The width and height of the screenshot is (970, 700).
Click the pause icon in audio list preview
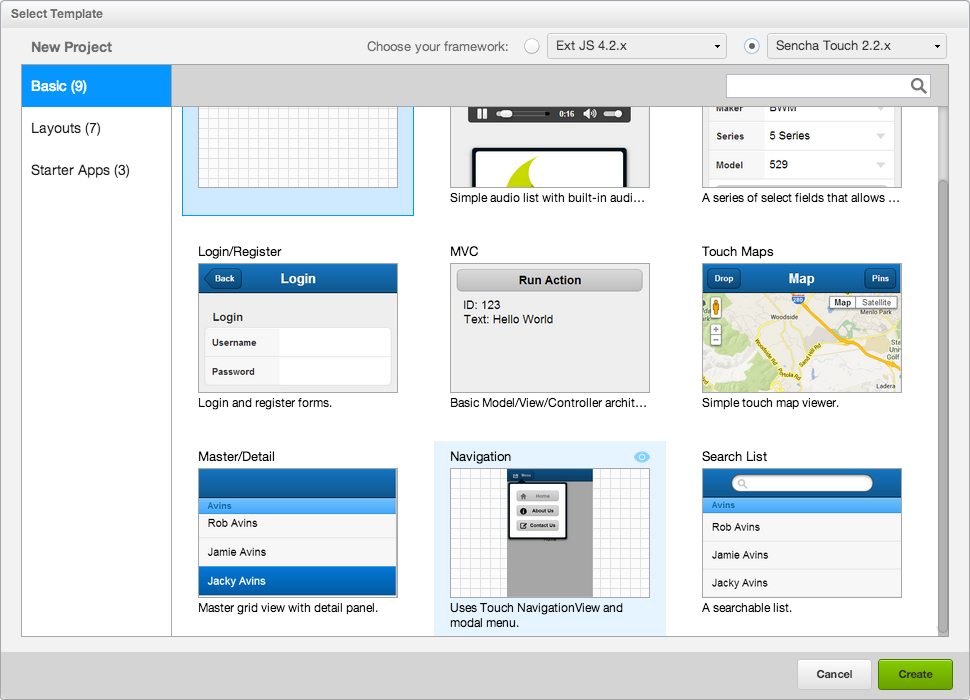click(x=481, y=113)
